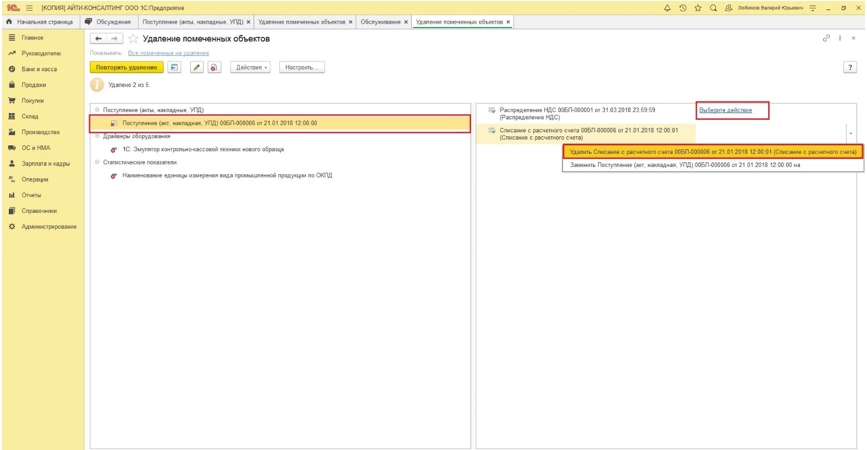This screenshot has width=867, height=450.
Task: Click icon of Поступление 00БП-000006 tree row
Action: [114, 123]
